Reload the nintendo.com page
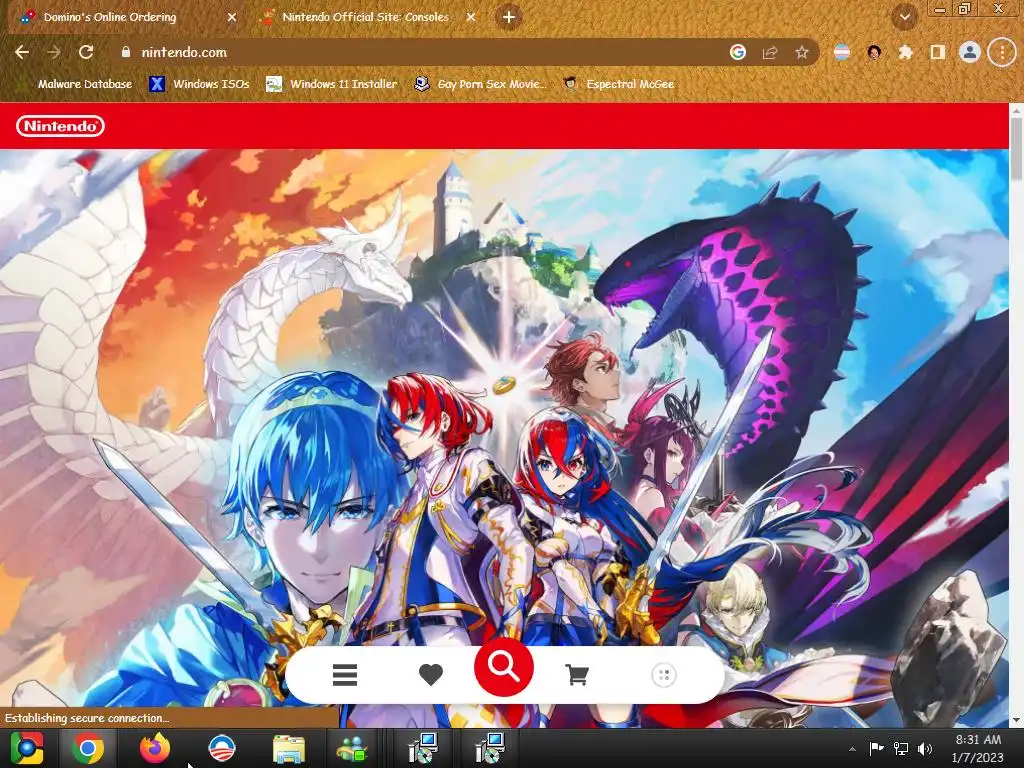Viewport: 1024px width, 768px height. (86, 52)
